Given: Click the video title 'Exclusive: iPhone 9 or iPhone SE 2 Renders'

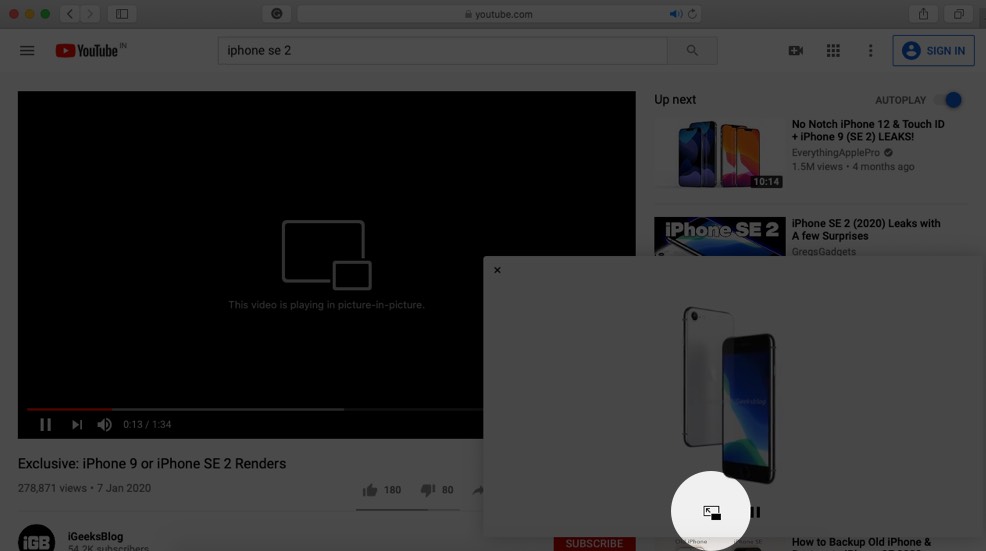Looking at the screenshot, I should [x=152, y=464].
